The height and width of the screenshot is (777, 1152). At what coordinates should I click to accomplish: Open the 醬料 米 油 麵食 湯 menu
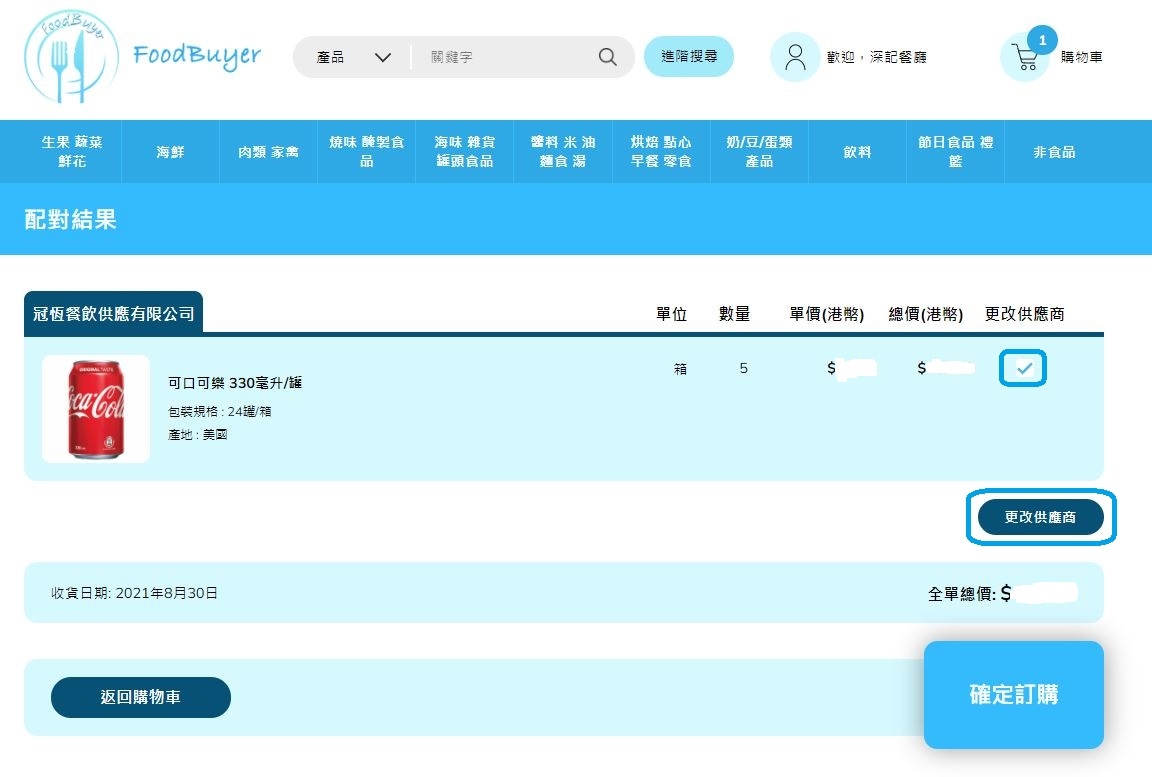pos(563,151)
